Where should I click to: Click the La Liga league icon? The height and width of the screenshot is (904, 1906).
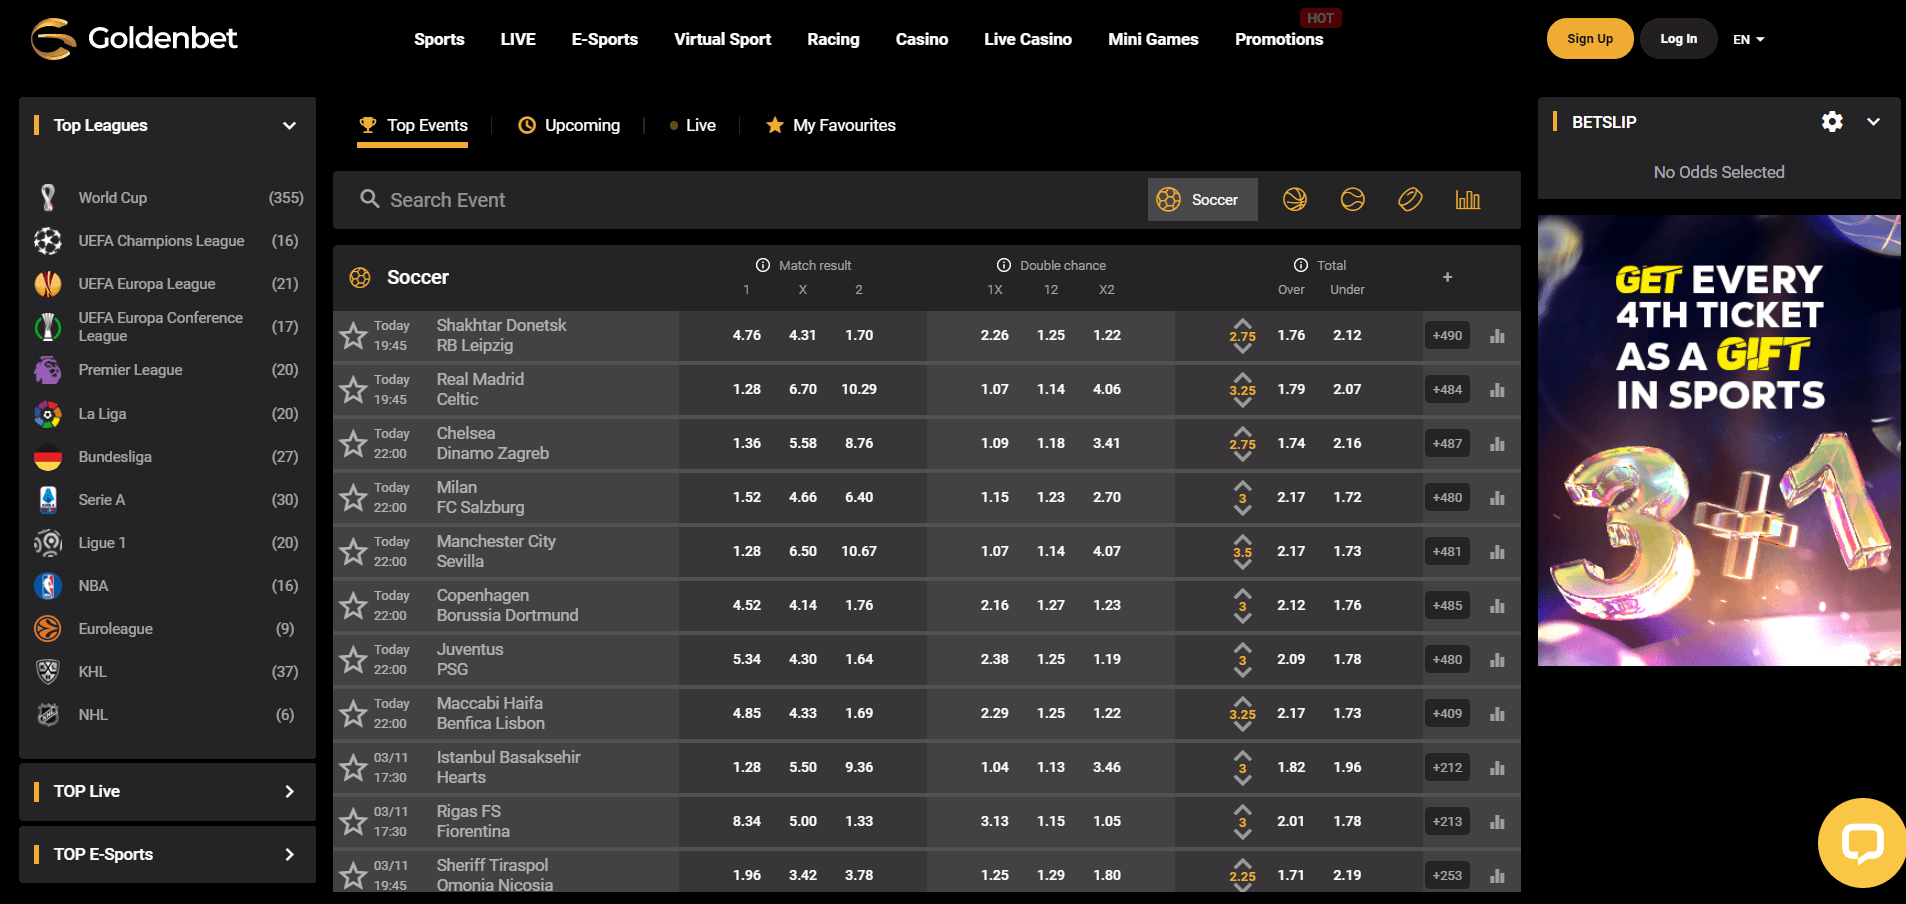coord(48,414)
